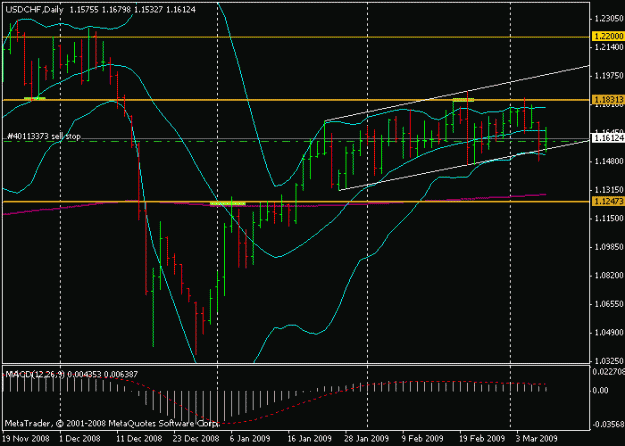Click the -0.03568 MACD scale value
The height and width of the screenshot is (446, 625).
pyautogui.click(x=609, y=424)
